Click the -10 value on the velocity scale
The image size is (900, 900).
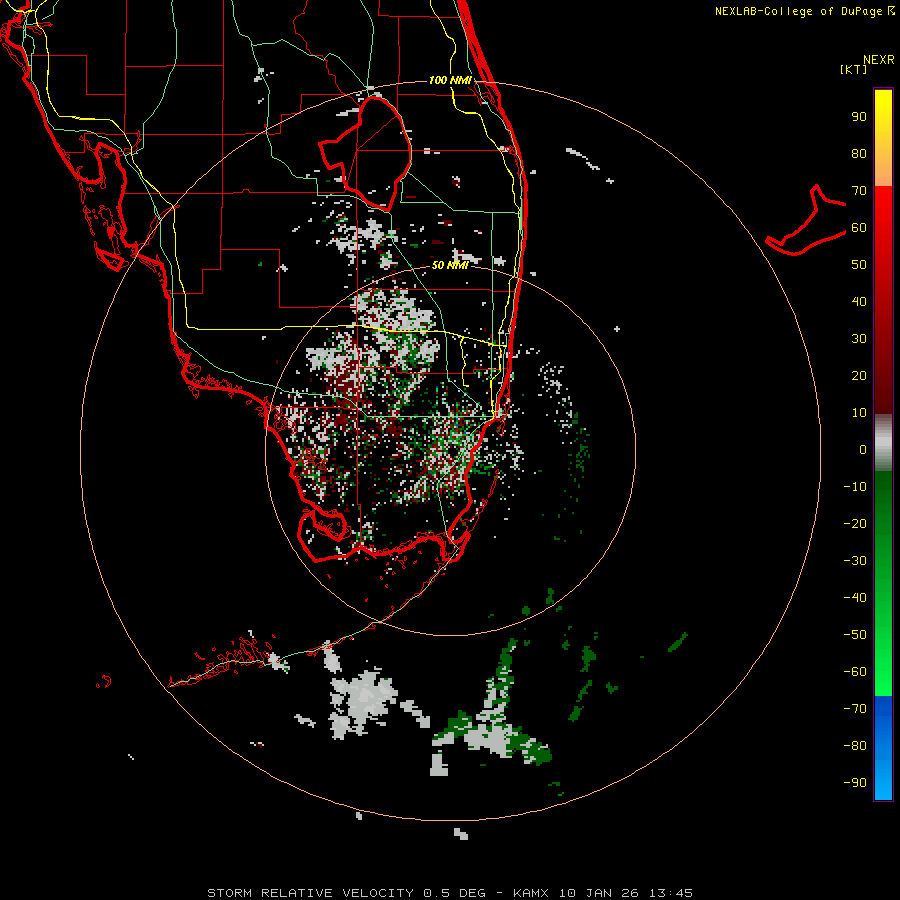855,487
